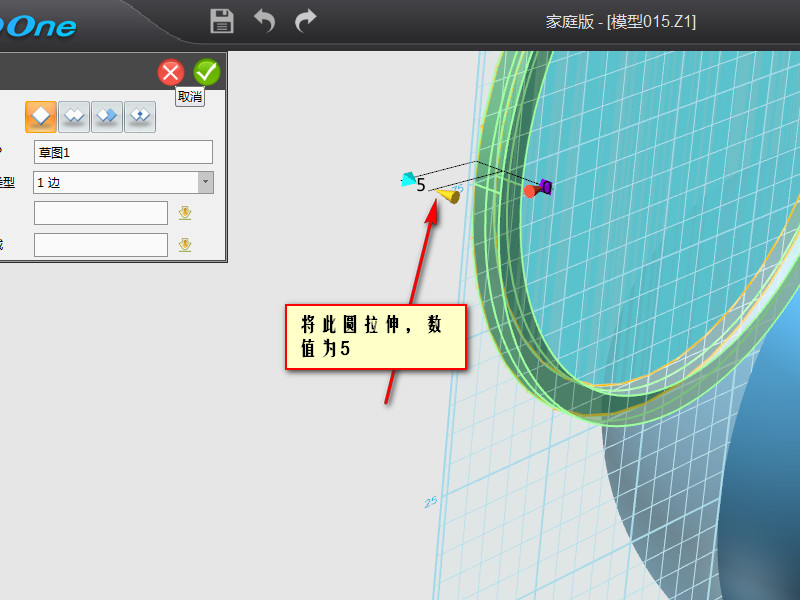Click the save file icon
This screenshot has width=800, height=600.
coord(222,20)
